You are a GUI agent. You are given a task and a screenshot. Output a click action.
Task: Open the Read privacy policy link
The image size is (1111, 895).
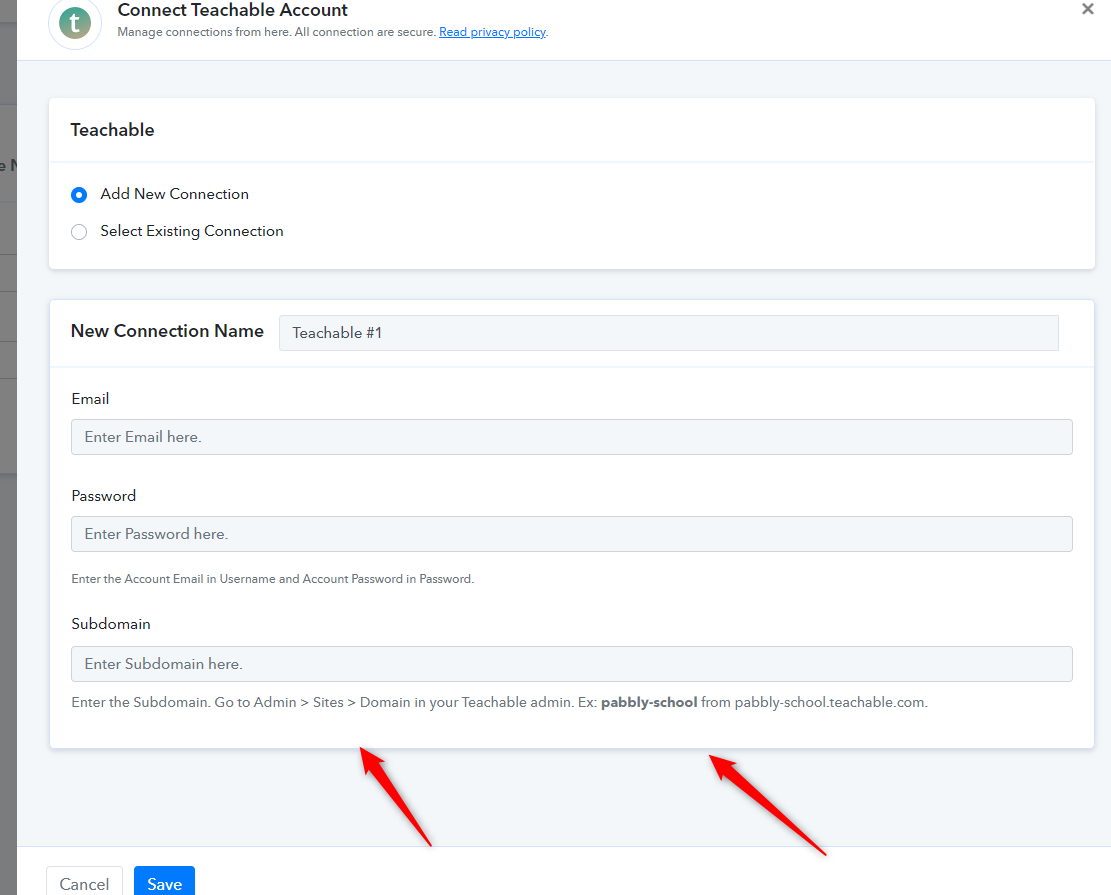click(492, 32)
